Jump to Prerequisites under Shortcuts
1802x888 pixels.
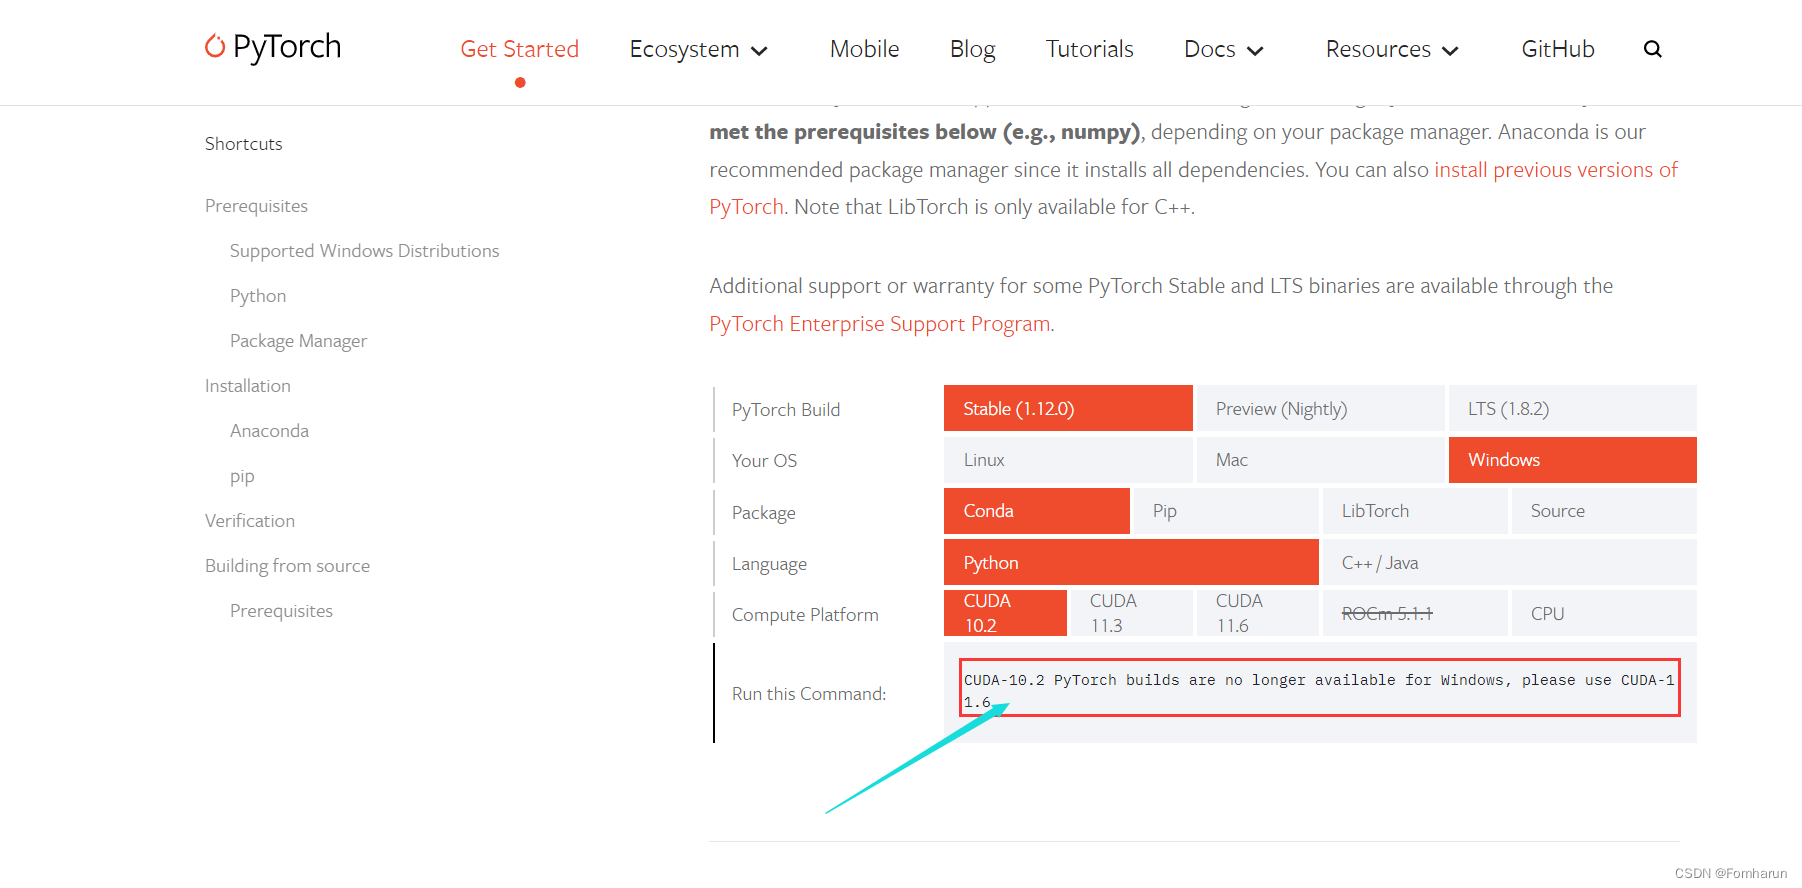[256, 206]
